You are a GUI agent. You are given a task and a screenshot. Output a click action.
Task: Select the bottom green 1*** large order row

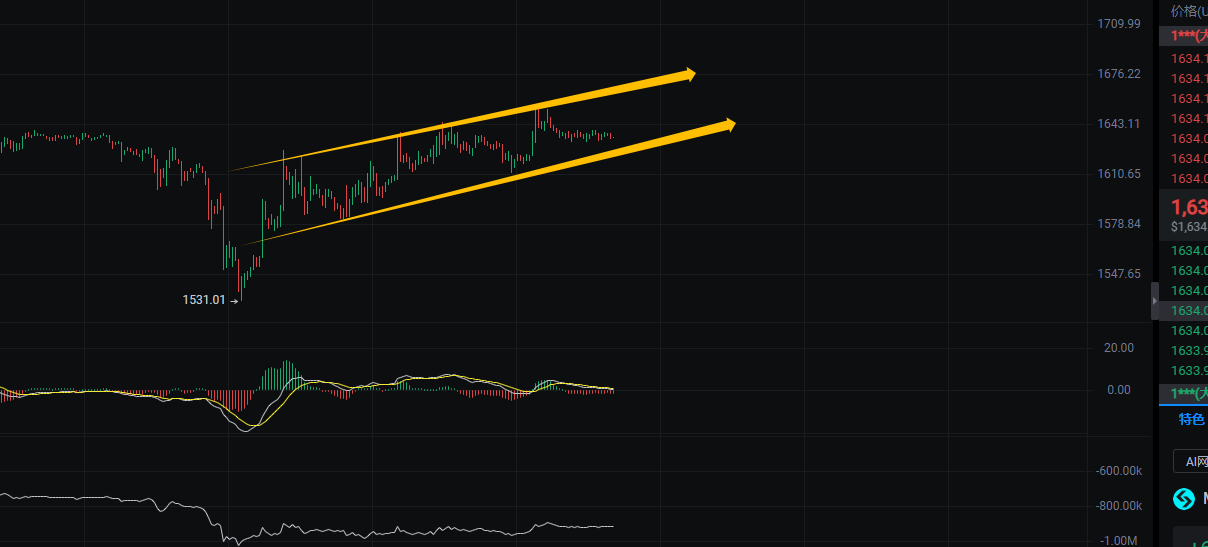pyautogui.click(x=1184, y=393)
